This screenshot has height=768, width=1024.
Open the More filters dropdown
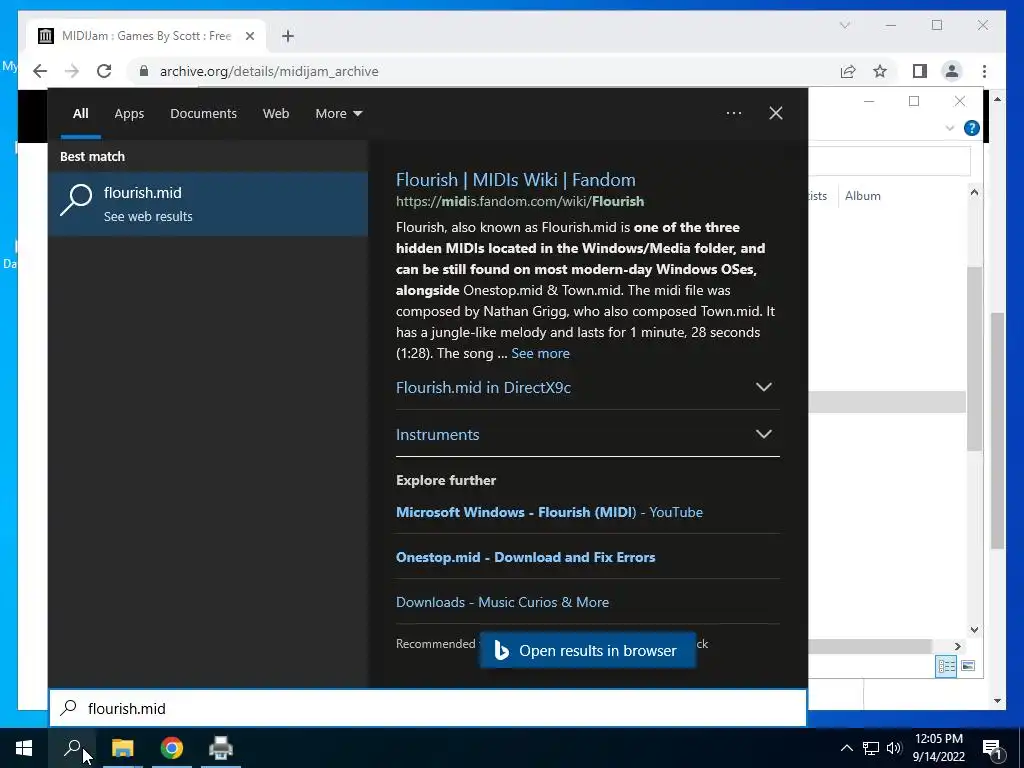click(x=338, y=114)
